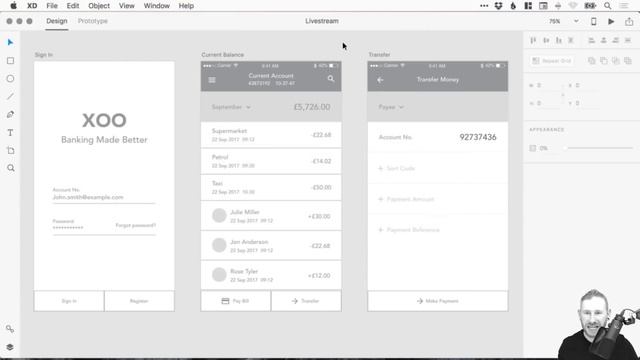Click the Transfer button on Current Balance artboard
Viewport: 640px width, 360px height.
[306, 301]
